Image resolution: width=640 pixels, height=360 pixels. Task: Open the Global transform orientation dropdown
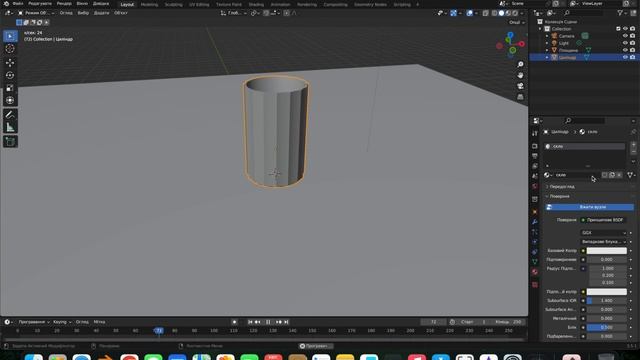click(x=233, y=13)
